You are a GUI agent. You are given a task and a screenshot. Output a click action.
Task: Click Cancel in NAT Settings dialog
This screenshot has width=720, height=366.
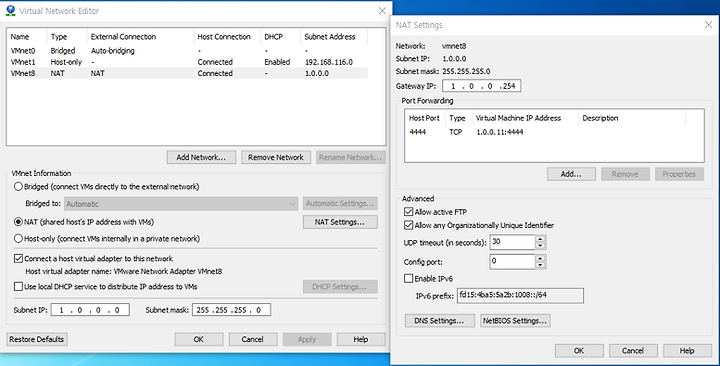coord(633,350)
